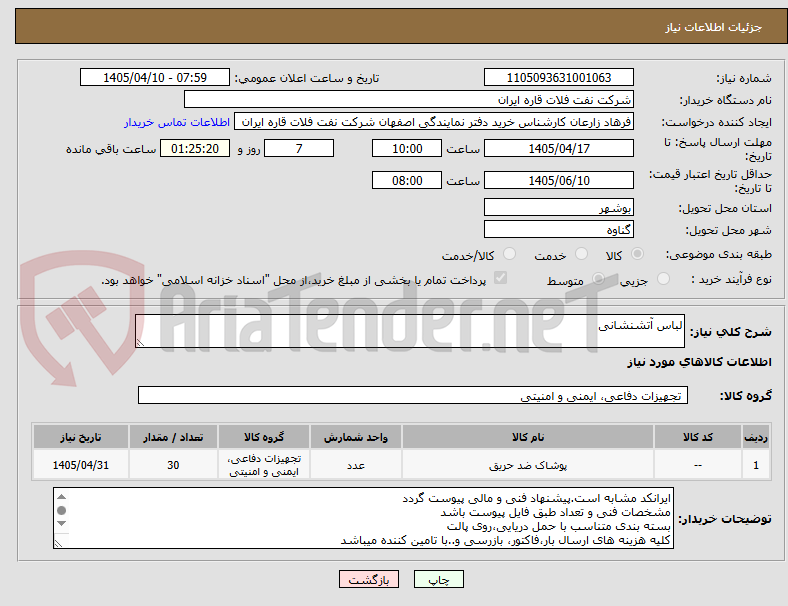Click the delivery city field گناوه
This screenshot has width=788, height=606.
(558, 229)
